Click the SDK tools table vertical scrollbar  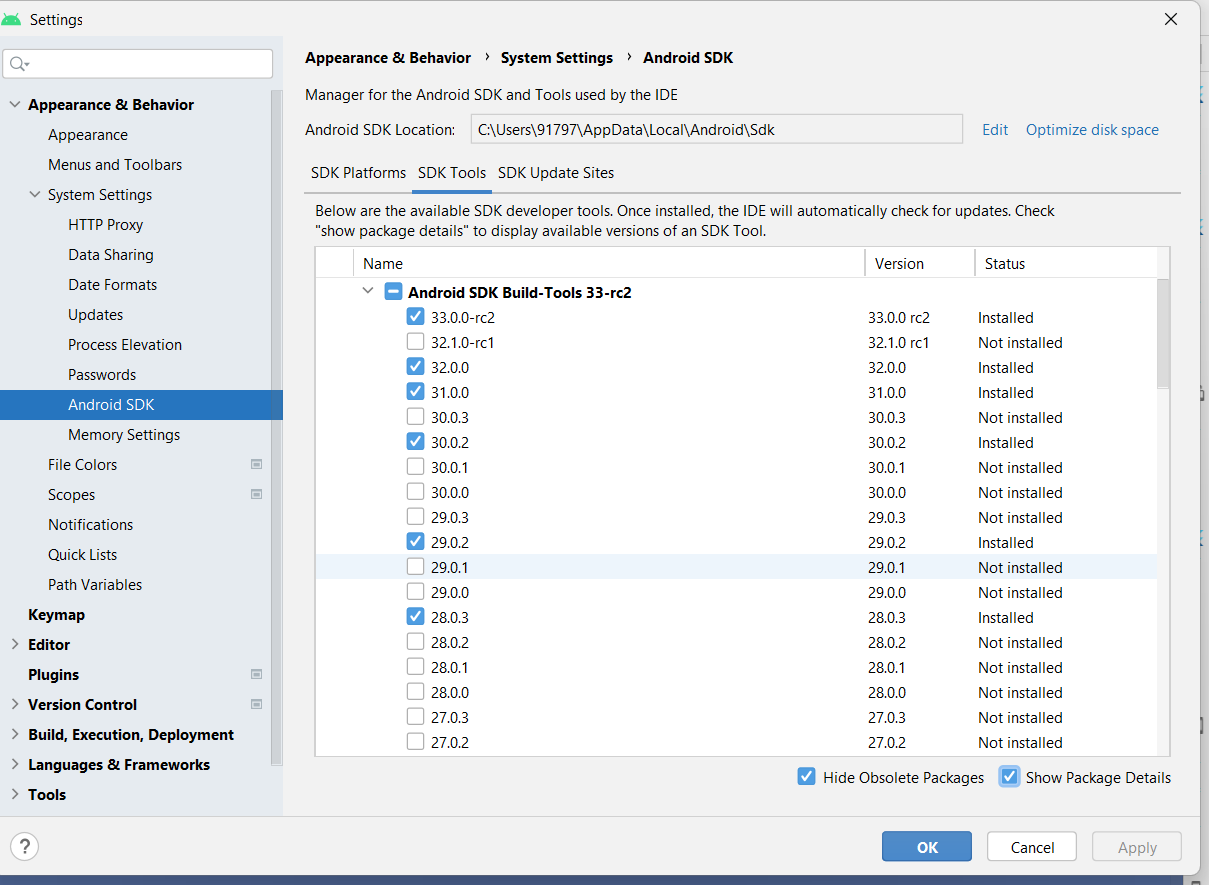point(1163,334)
